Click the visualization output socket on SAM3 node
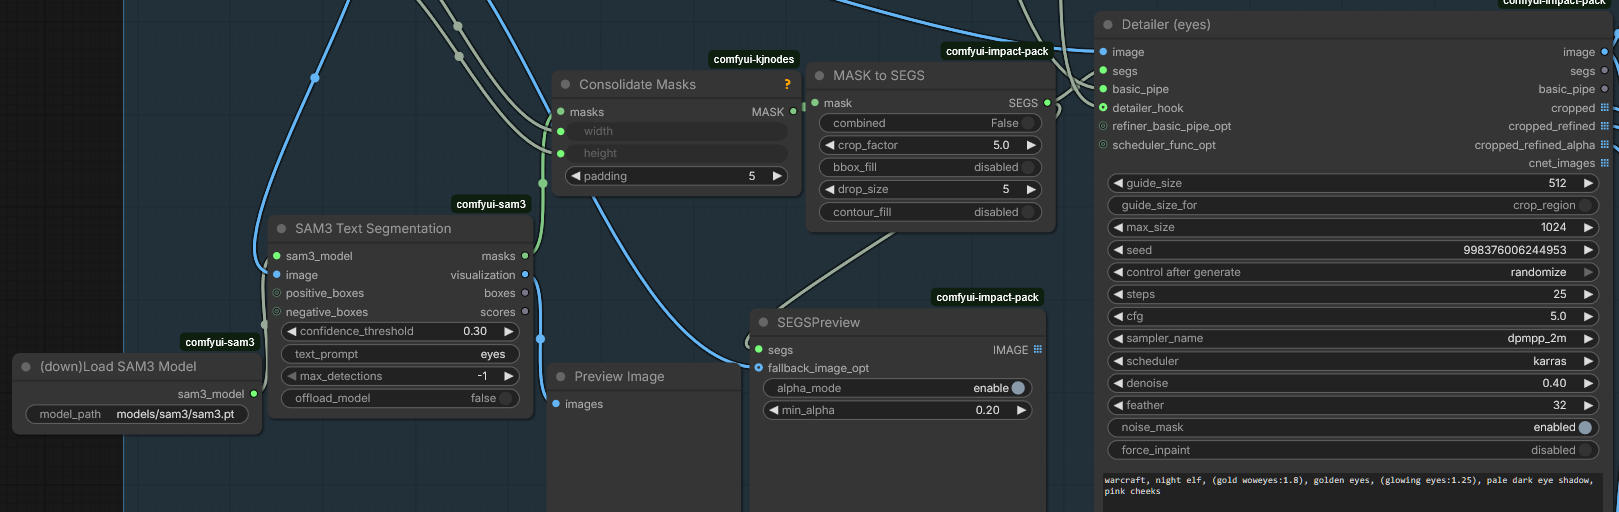 pos(525,275)
